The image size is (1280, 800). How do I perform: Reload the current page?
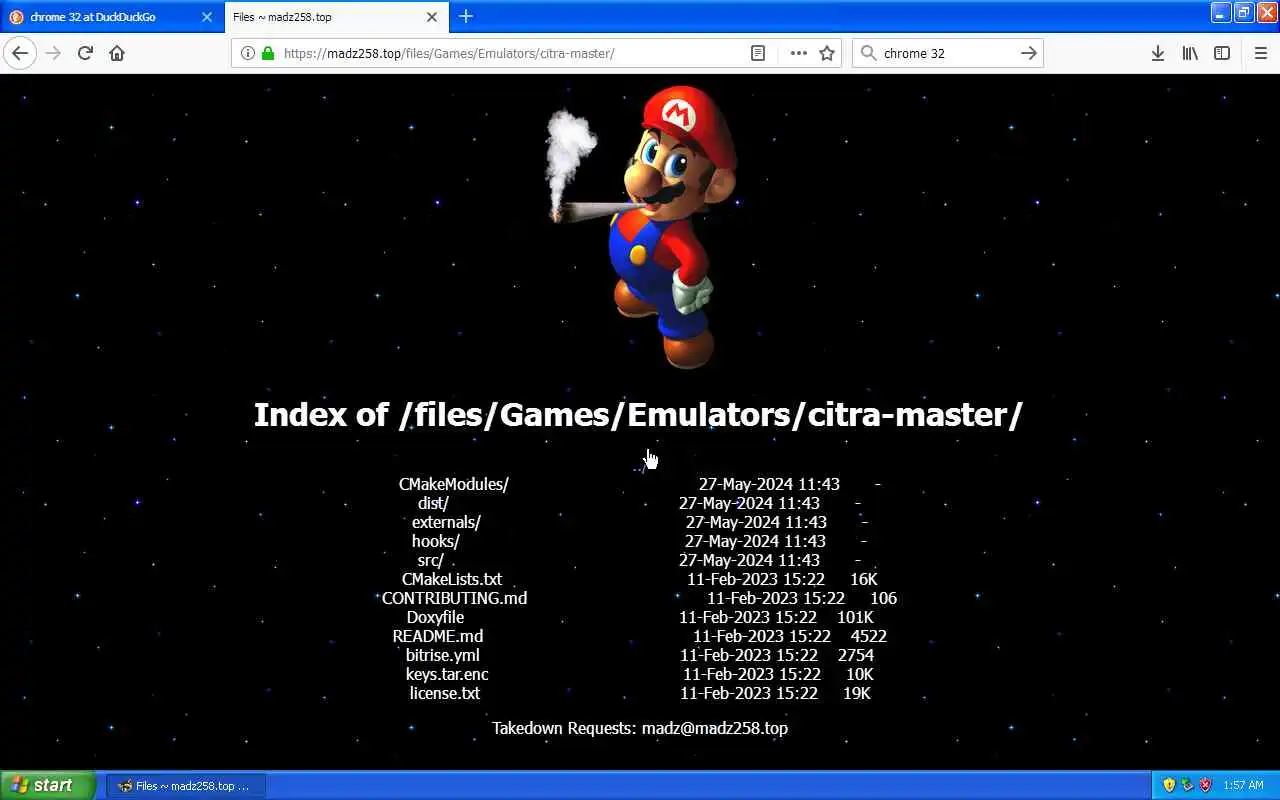(x=85, y=53)
